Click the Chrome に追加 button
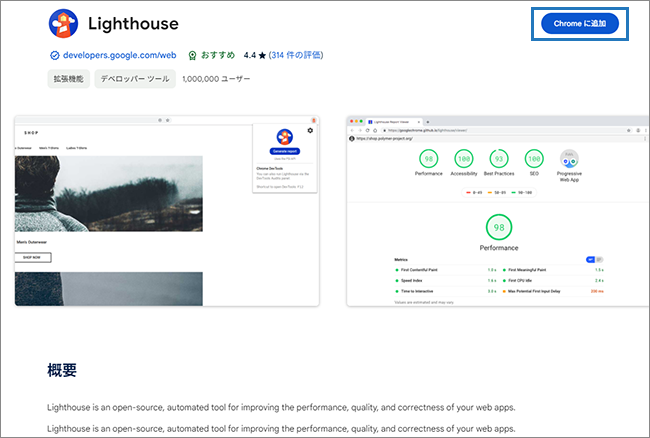This screenshot has width=650, height=438. [580, 24]
